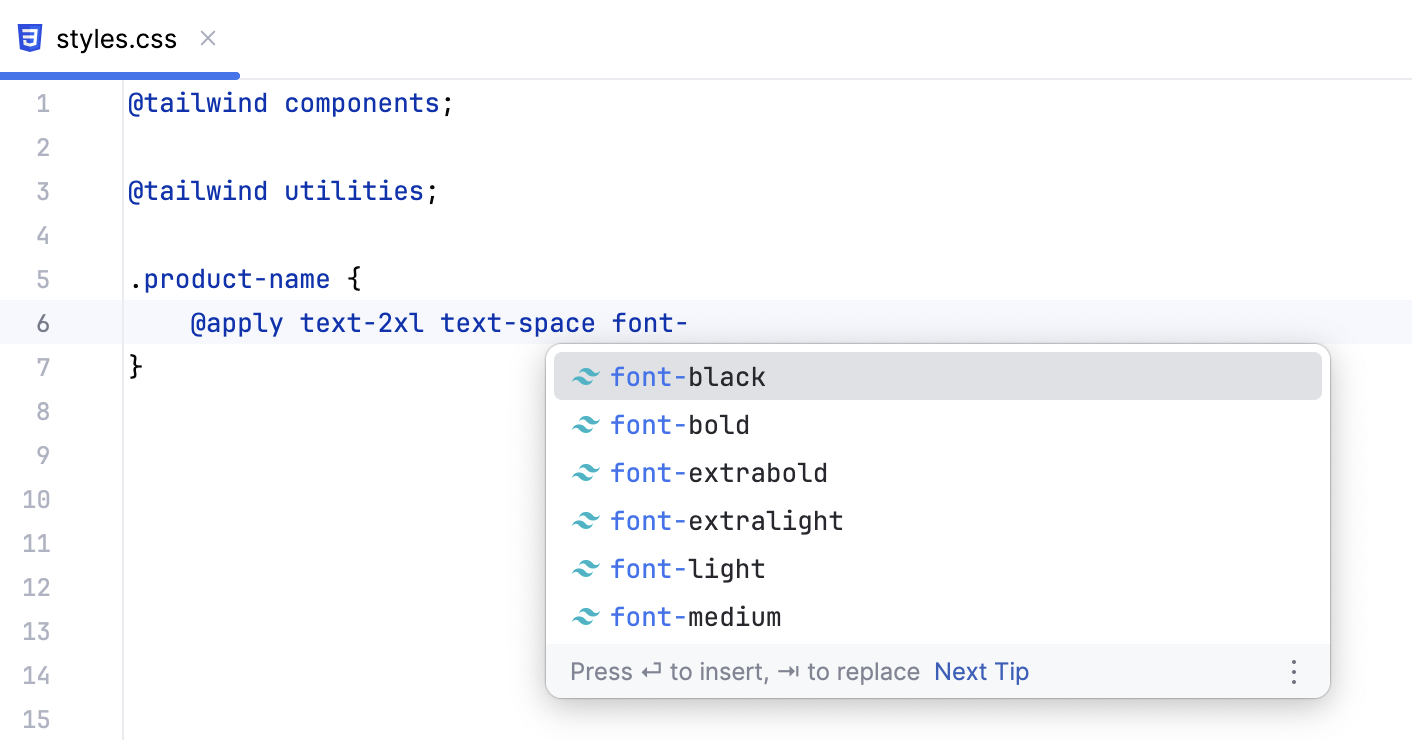
Task: Switch to the styles.css tab
Action: 116,40
